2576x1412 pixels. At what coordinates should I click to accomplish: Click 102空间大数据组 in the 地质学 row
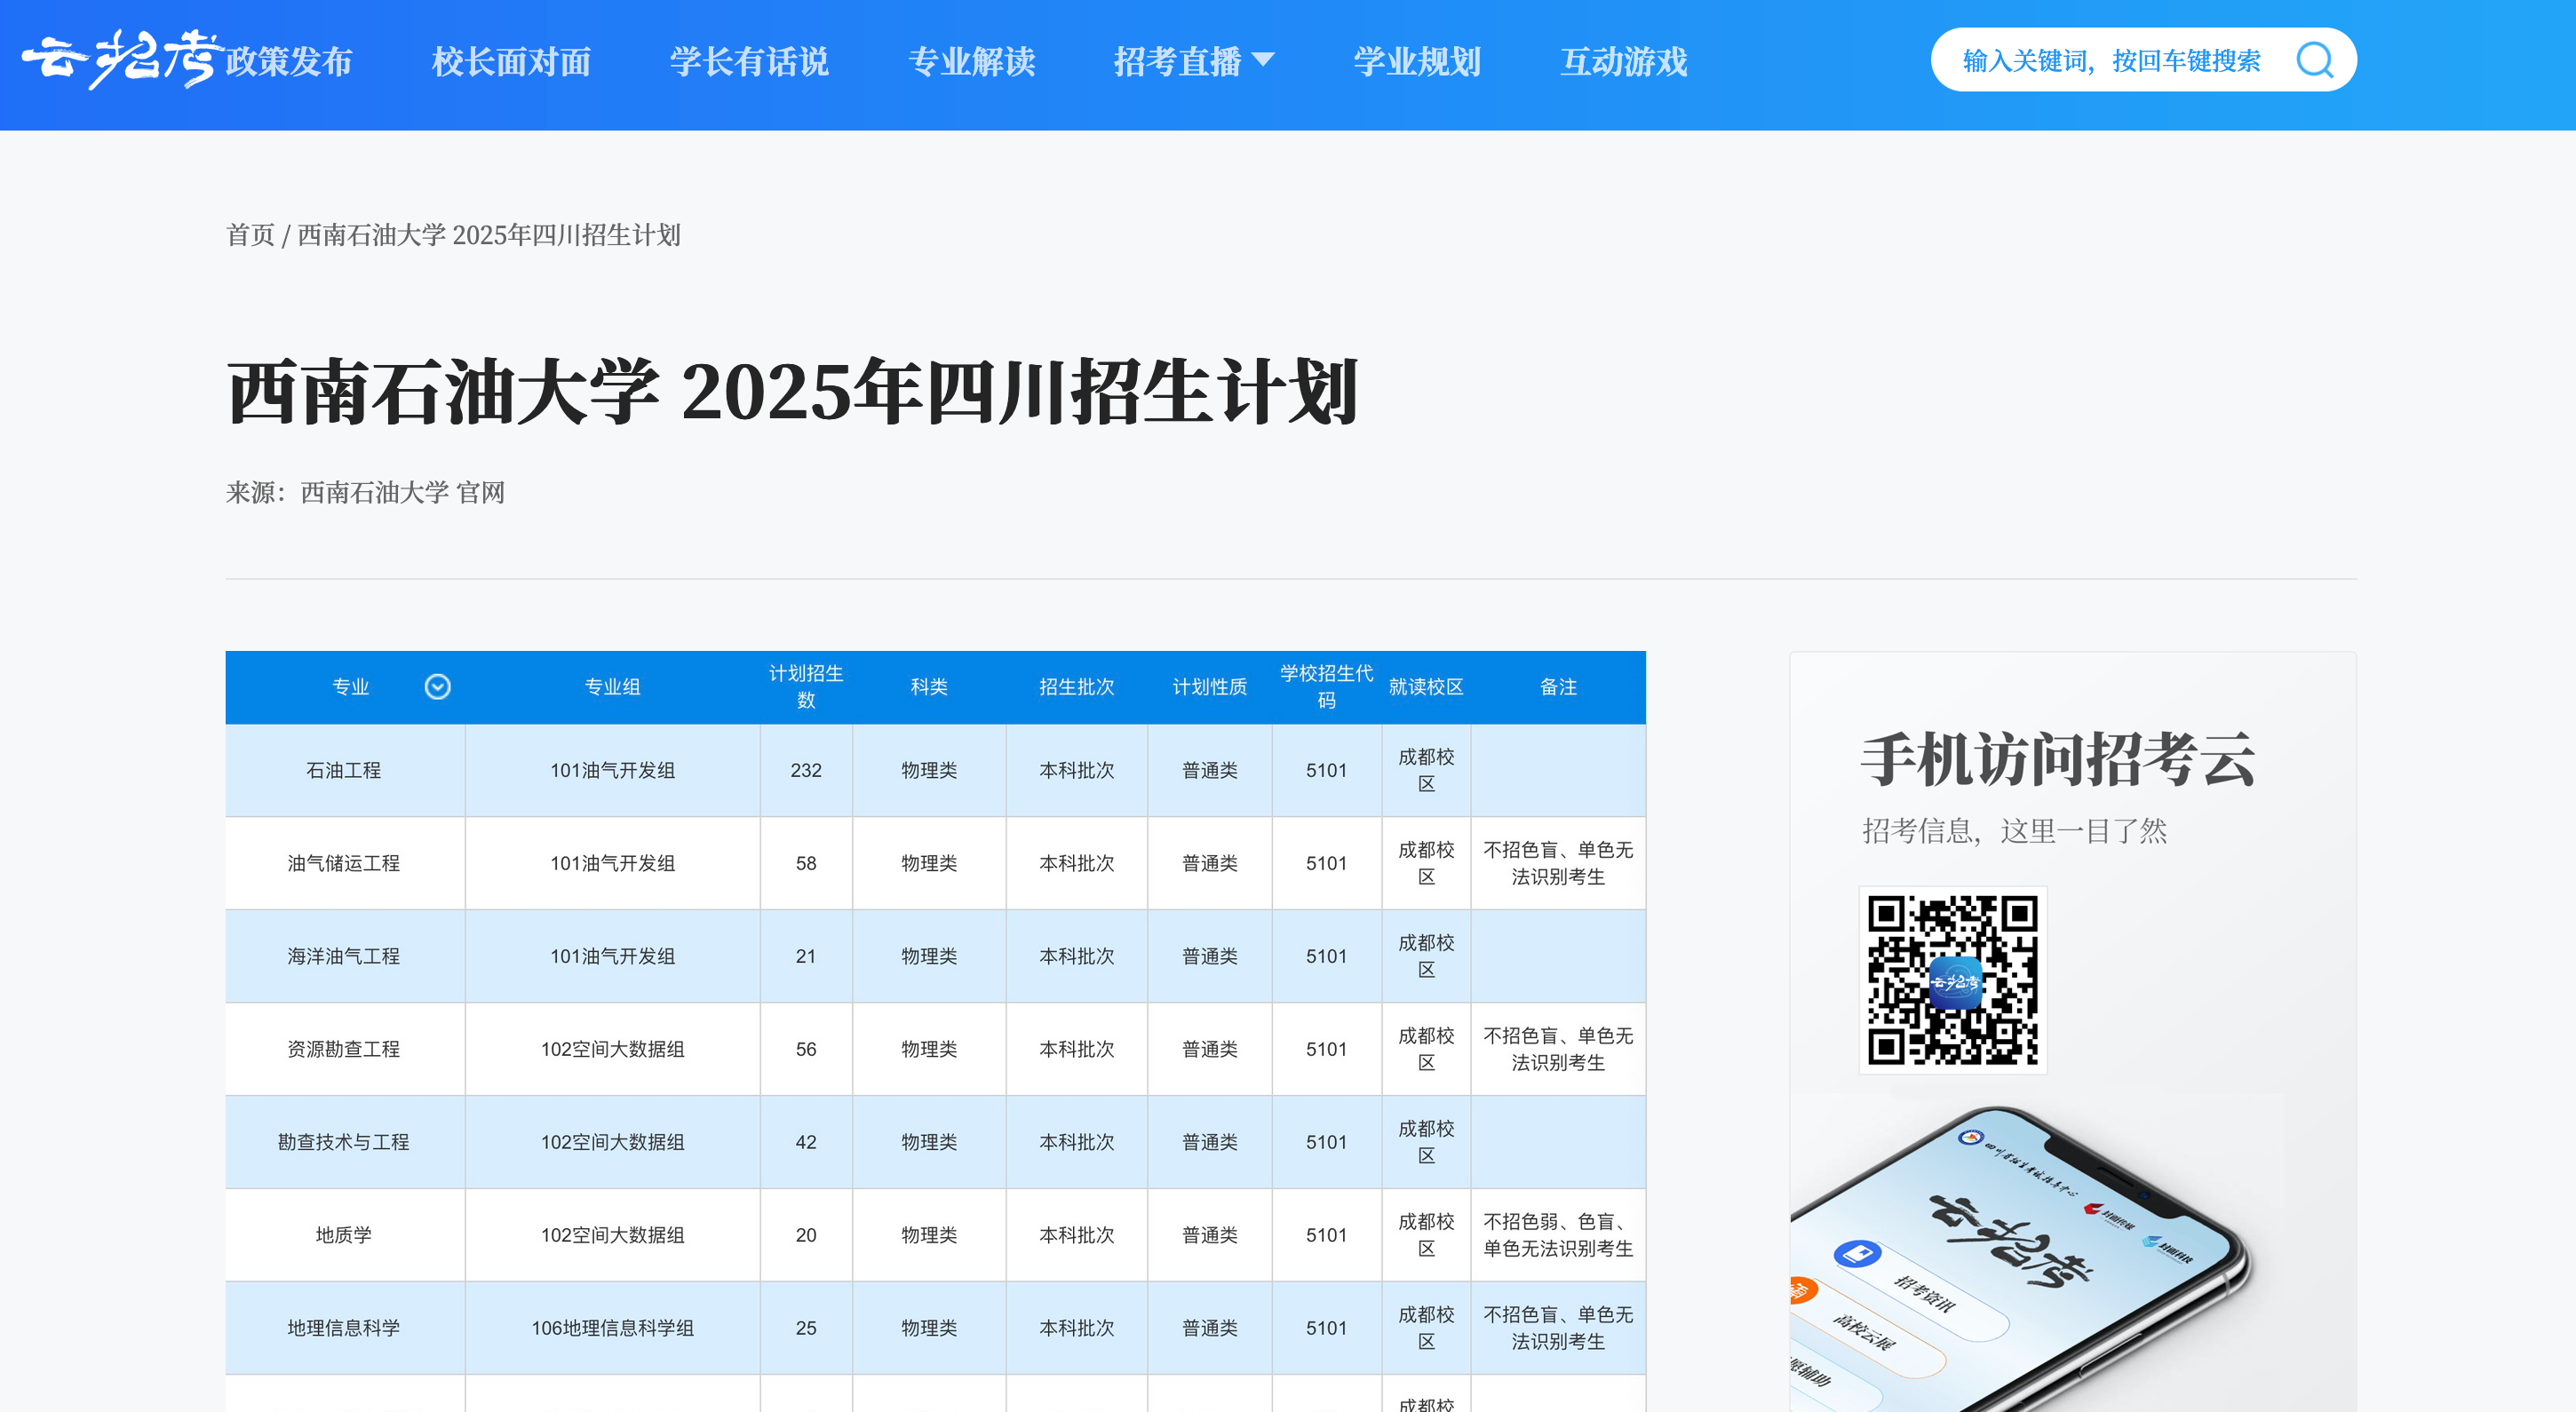point(612,1235)
